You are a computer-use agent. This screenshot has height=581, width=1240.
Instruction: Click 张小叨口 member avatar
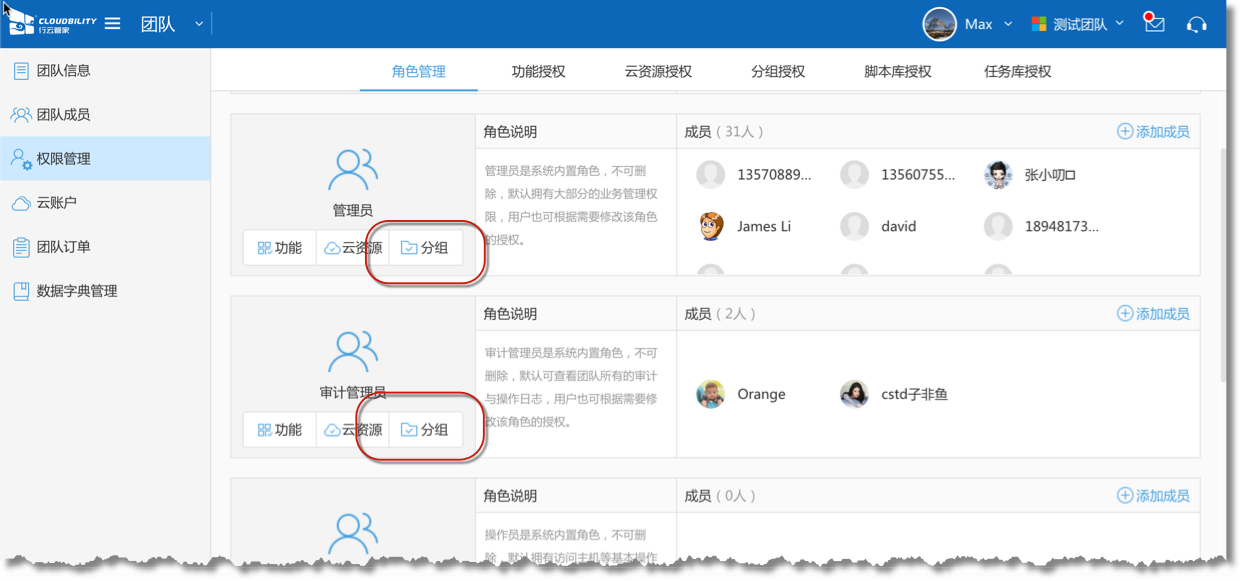coord(998,174)
